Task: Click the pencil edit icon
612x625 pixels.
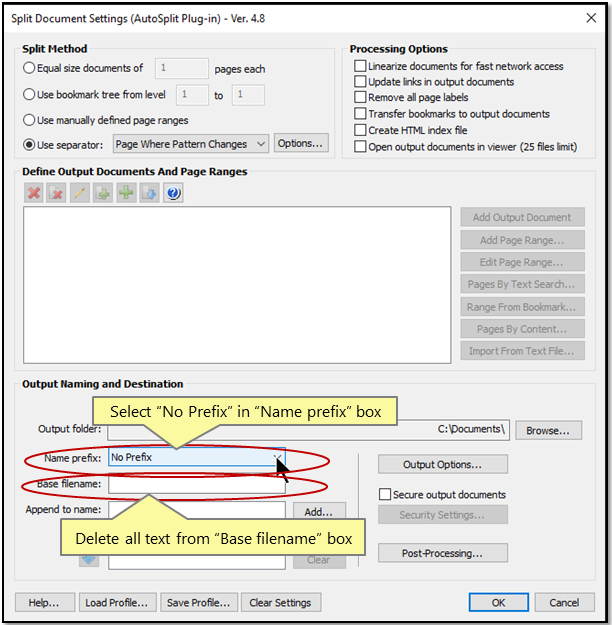Action: 80,193
